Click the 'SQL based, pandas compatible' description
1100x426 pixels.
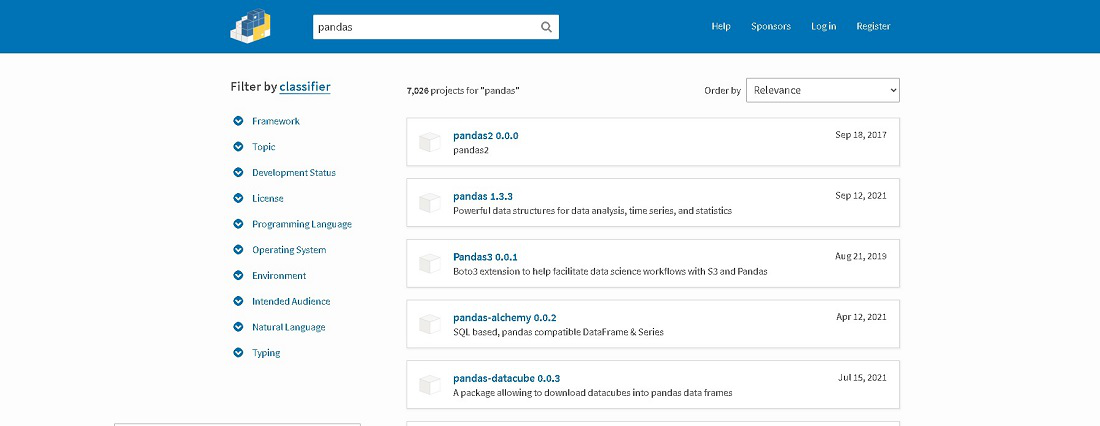pos(558,332)
